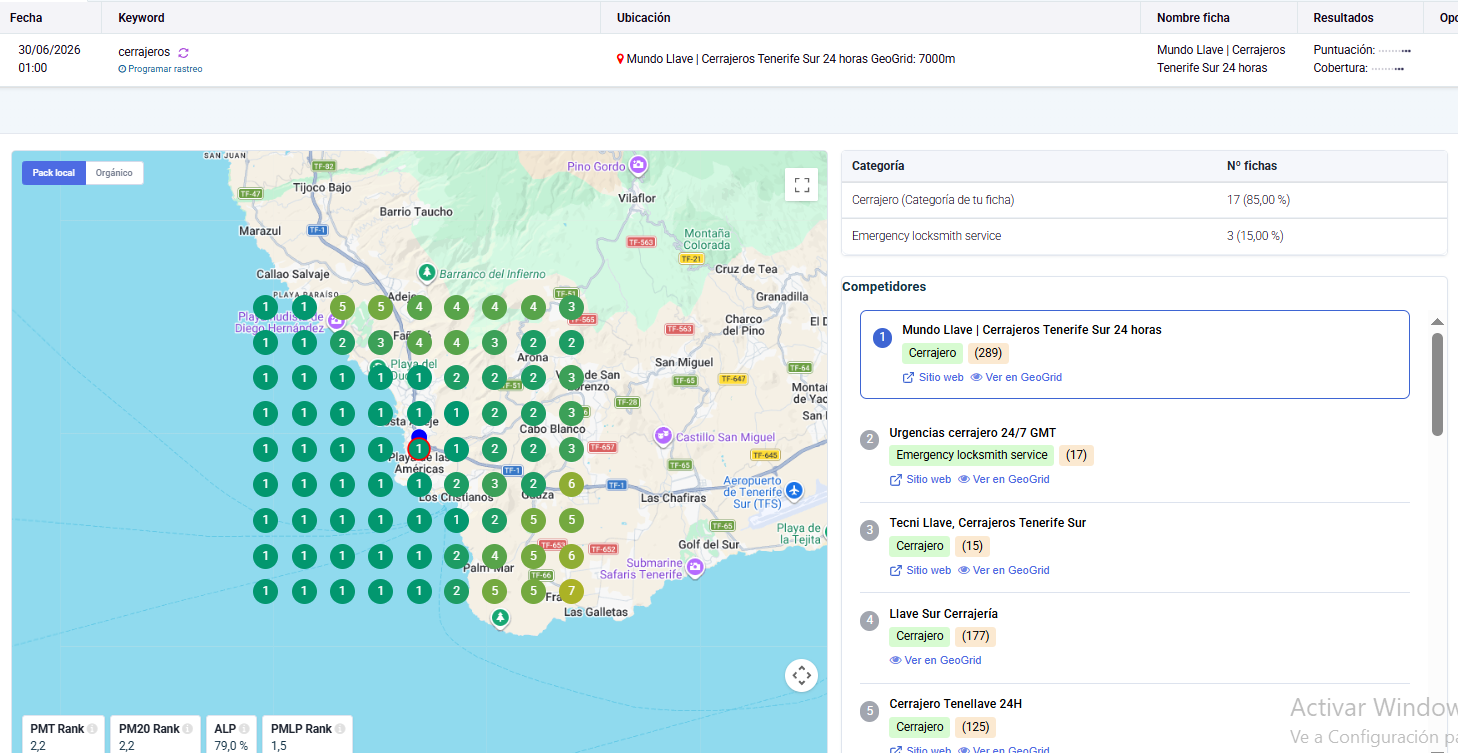Click Emergency locksmith service category link
The image size is (1458, 753).
[926, 236]
